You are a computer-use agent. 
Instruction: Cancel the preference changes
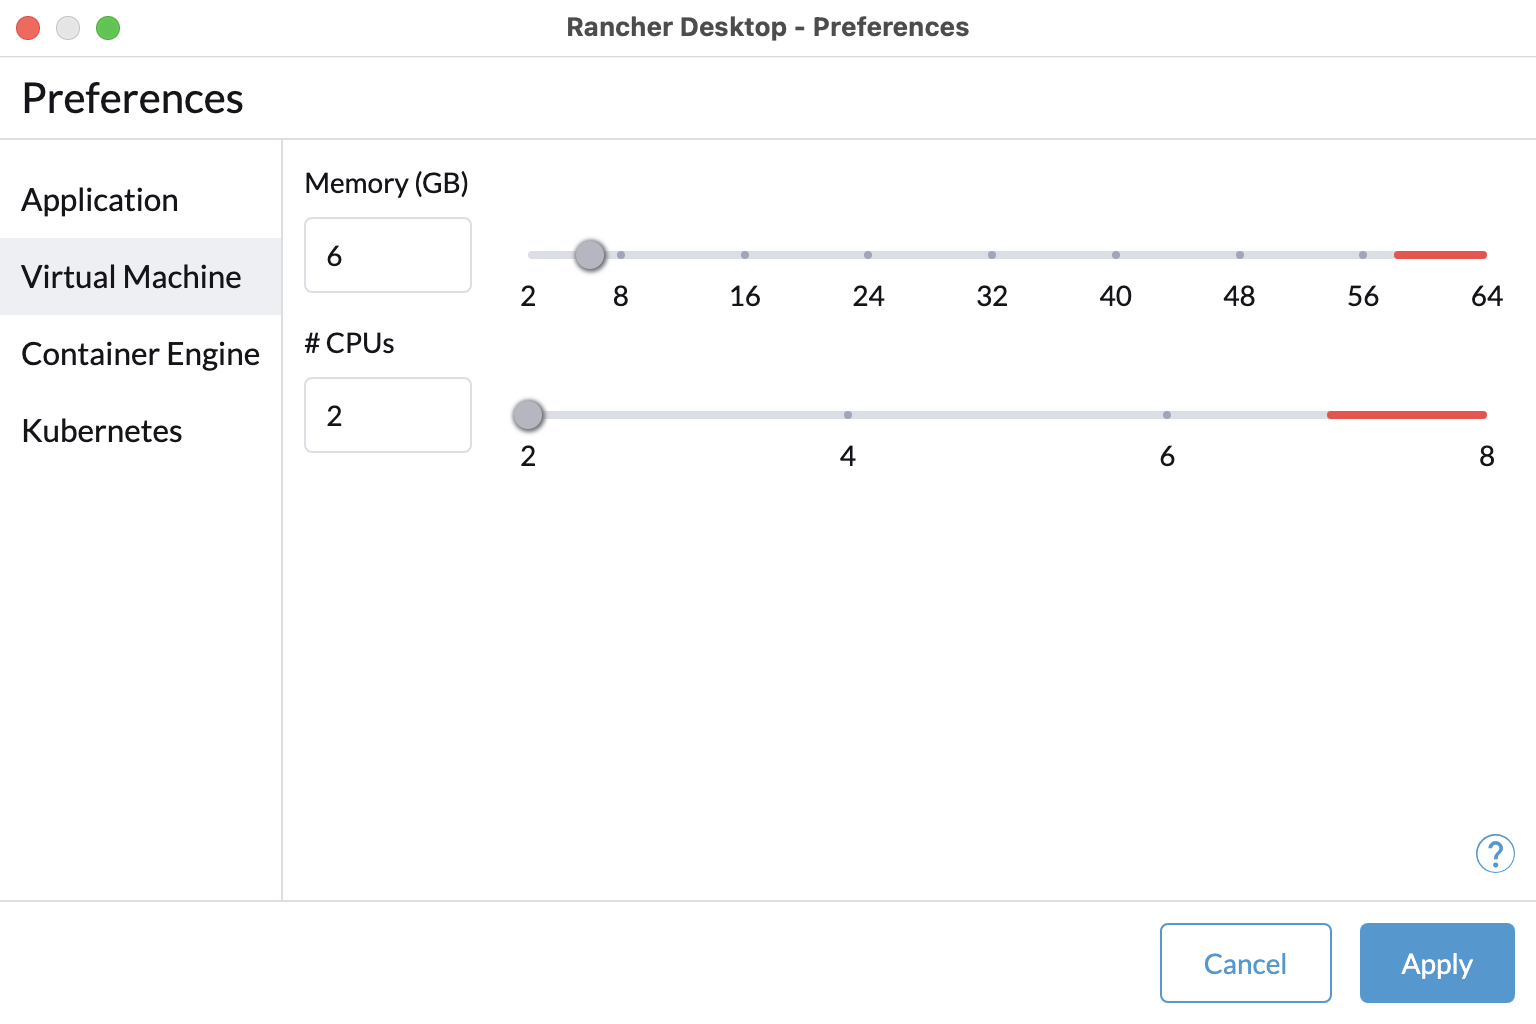tap(1245, 963)
